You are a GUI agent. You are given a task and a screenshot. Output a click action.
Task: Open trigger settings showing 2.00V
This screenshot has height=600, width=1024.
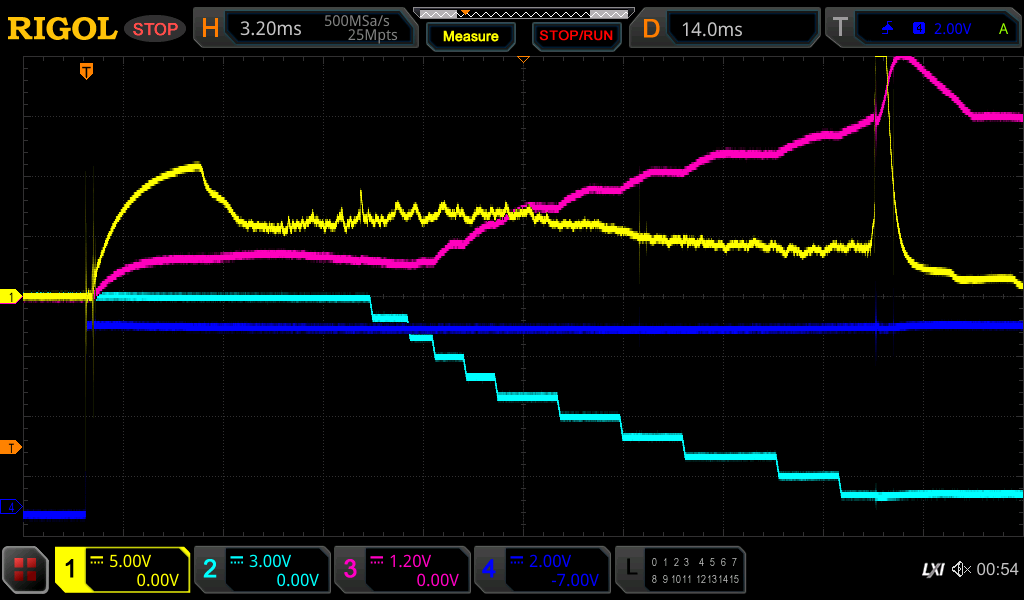tap(922, 29)
